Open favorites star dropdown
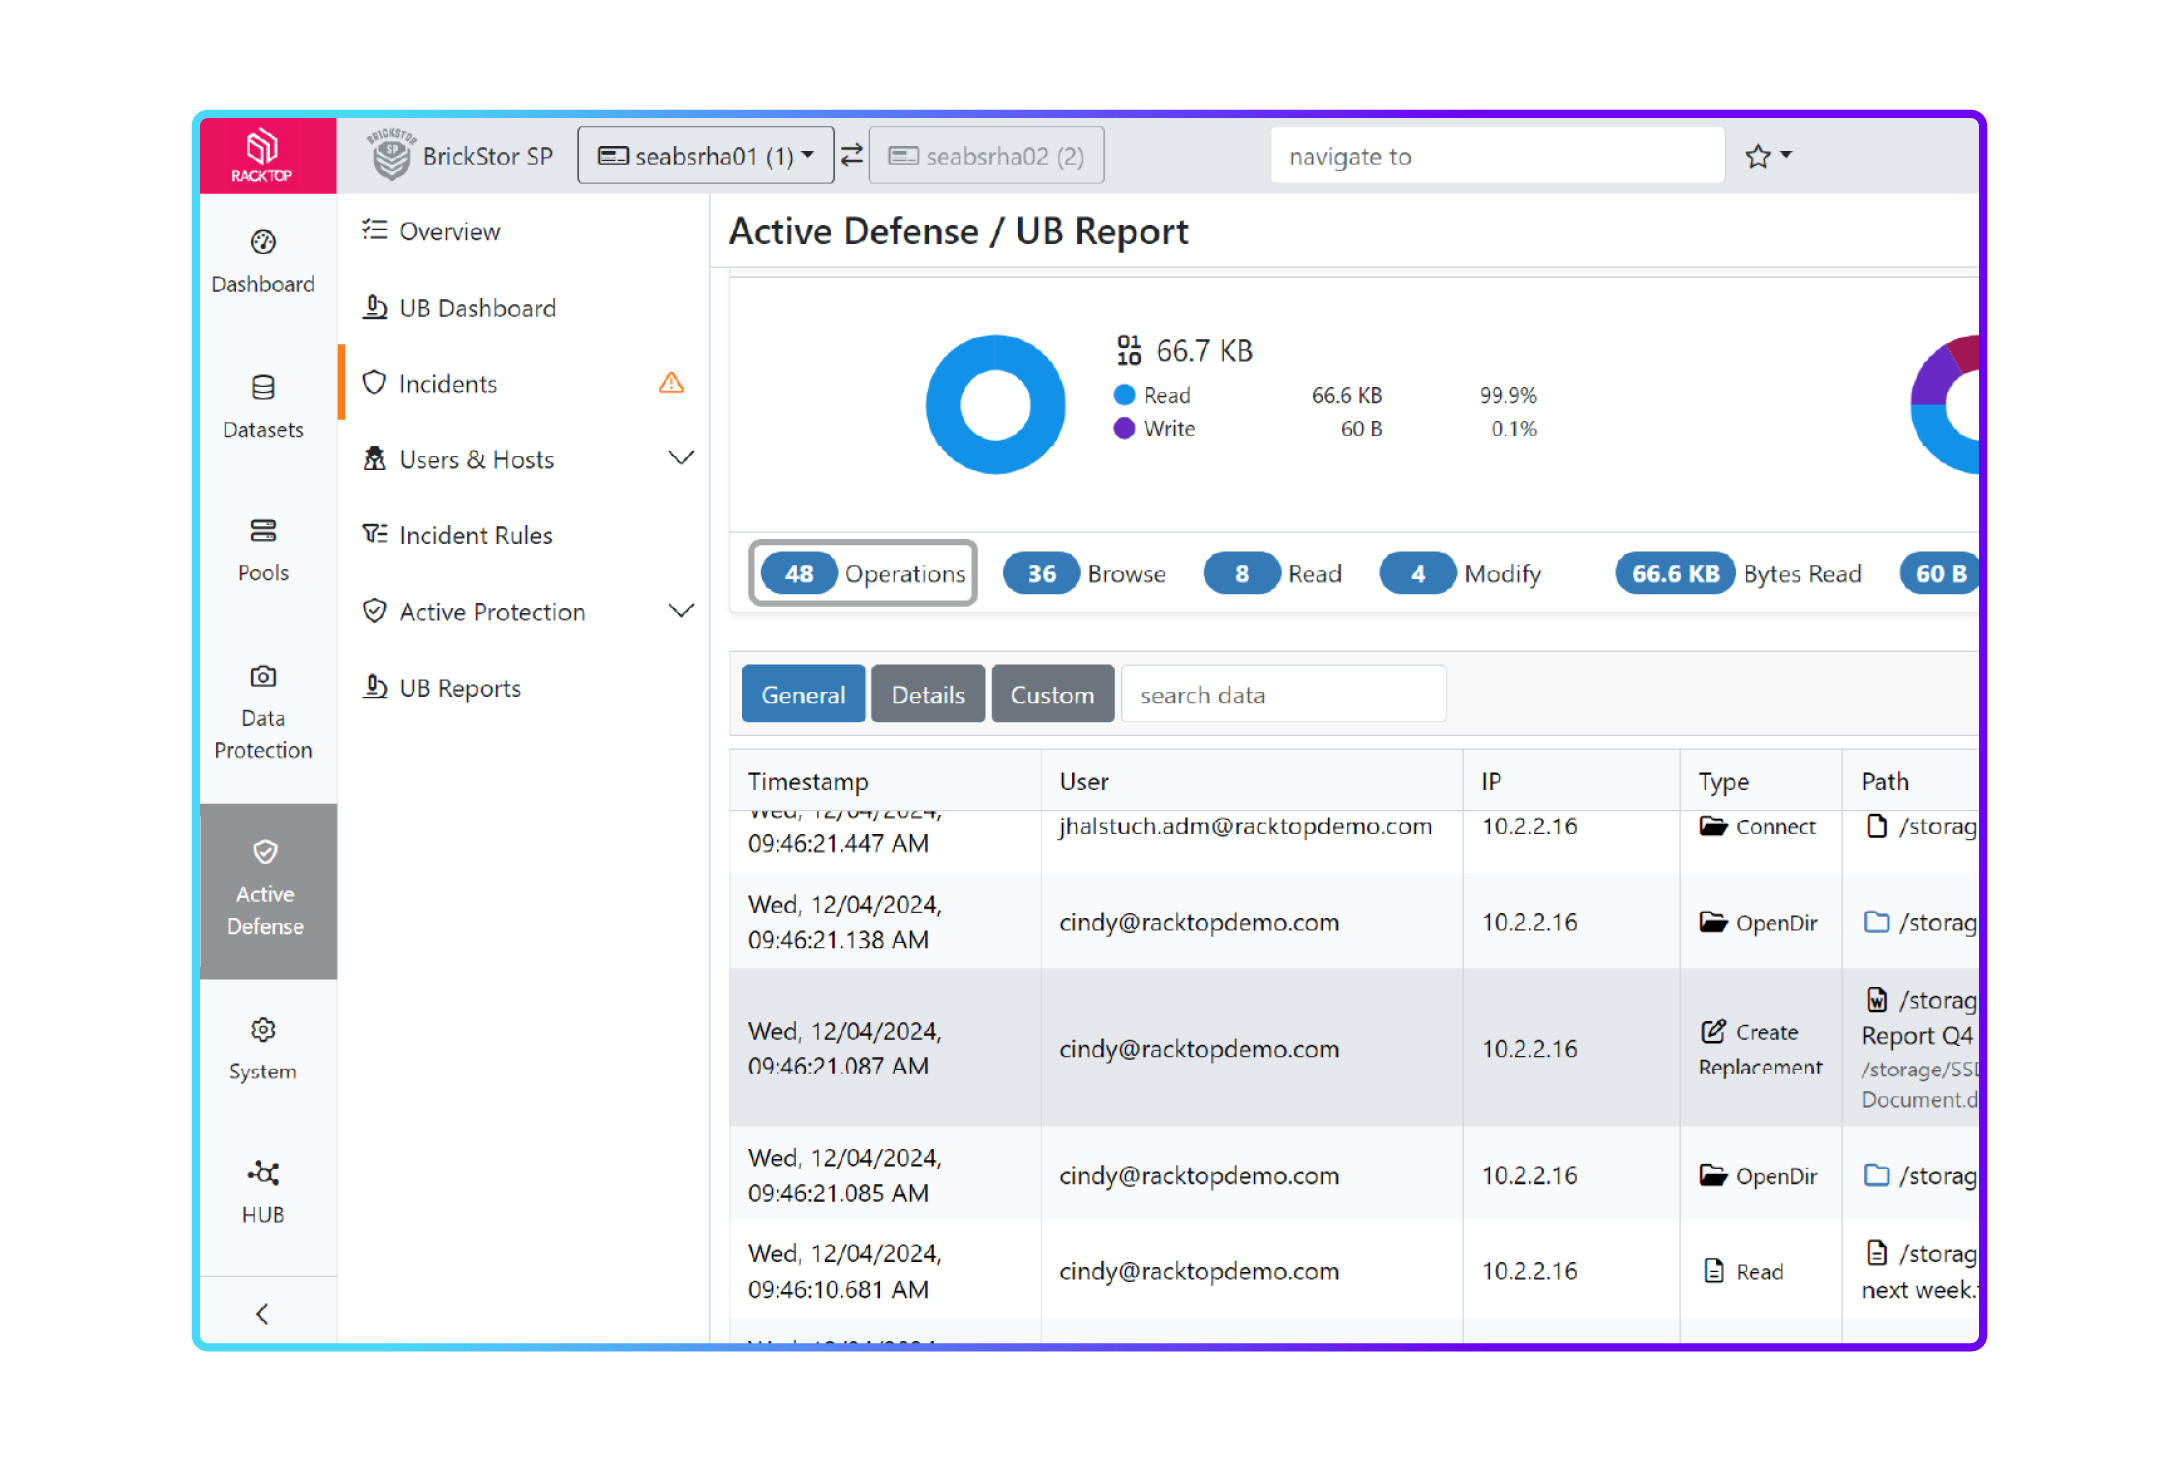Image resolution: width=2179 pixels, height=1462 pixels. click(x=1768, y=156)
